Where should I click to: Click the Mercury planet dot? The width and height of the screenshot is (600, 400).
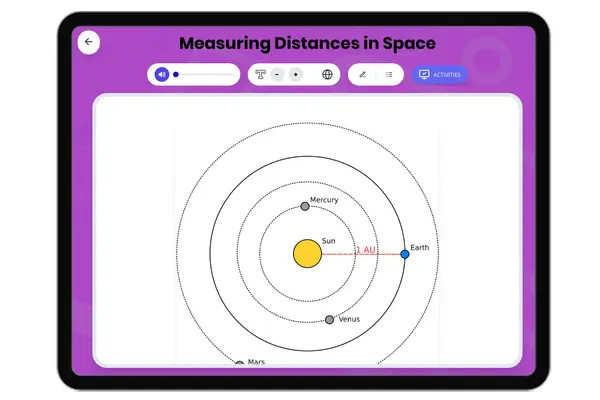coord(305,206)
